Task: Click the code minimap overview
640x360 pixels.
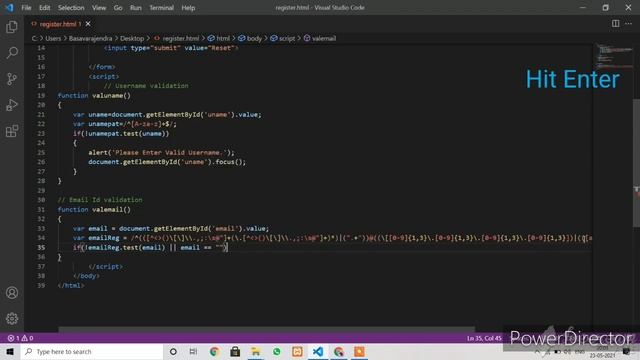Action: [614, 57]
